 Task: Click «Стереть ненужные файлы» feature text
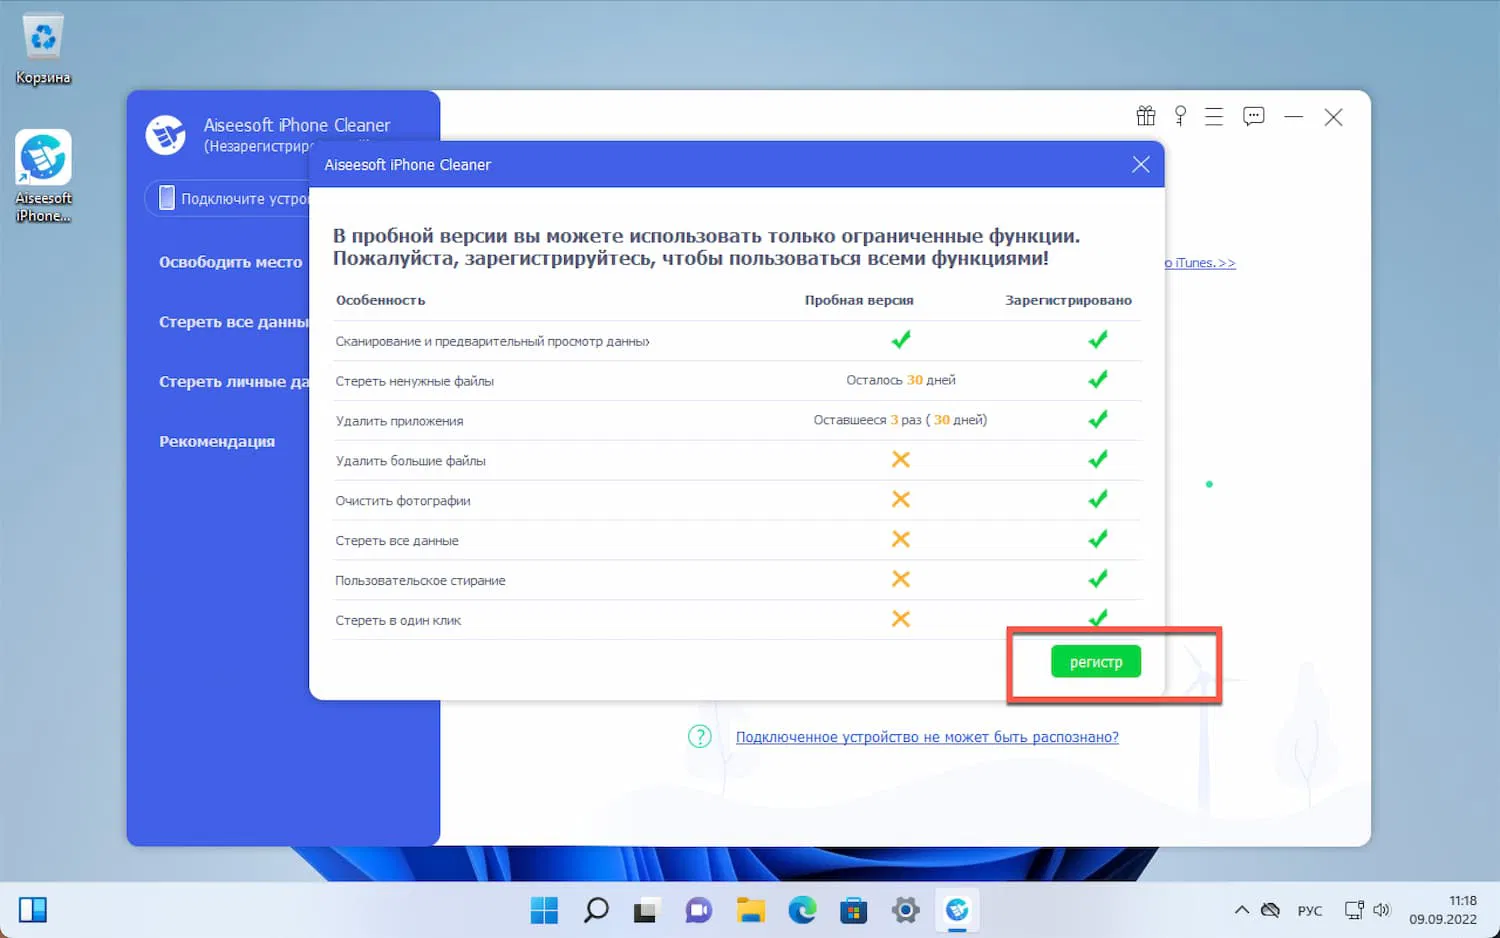tap(415, 381)
